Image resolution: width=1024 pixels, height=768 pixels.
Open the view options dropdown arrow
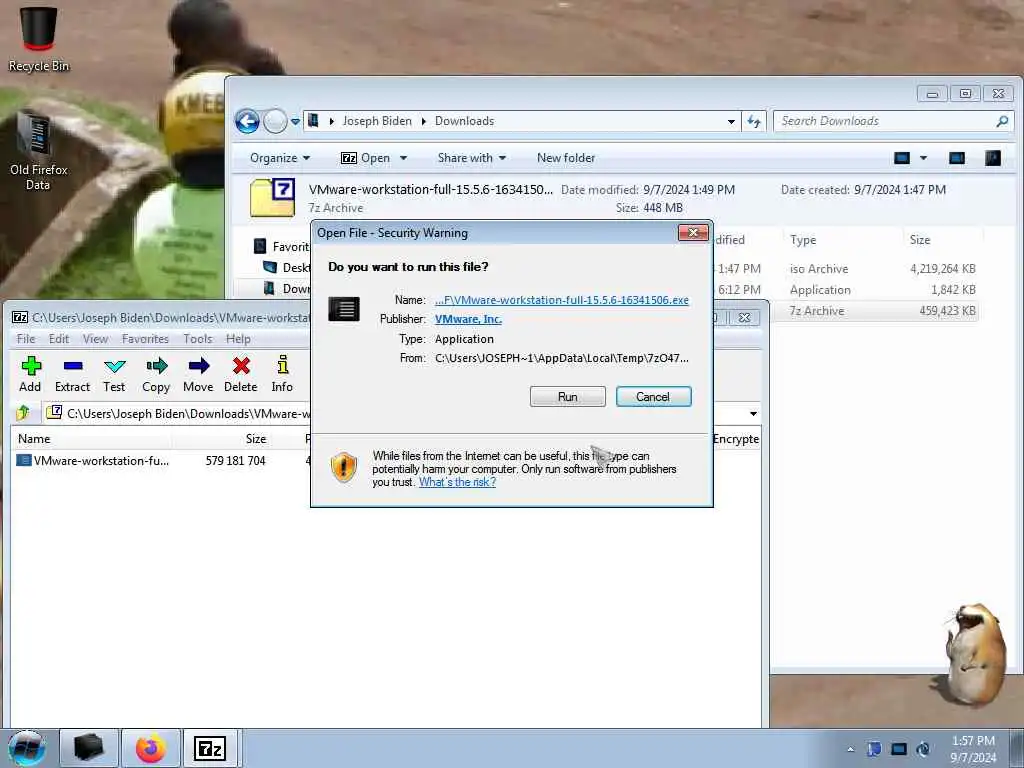click(x=923, y=158)
